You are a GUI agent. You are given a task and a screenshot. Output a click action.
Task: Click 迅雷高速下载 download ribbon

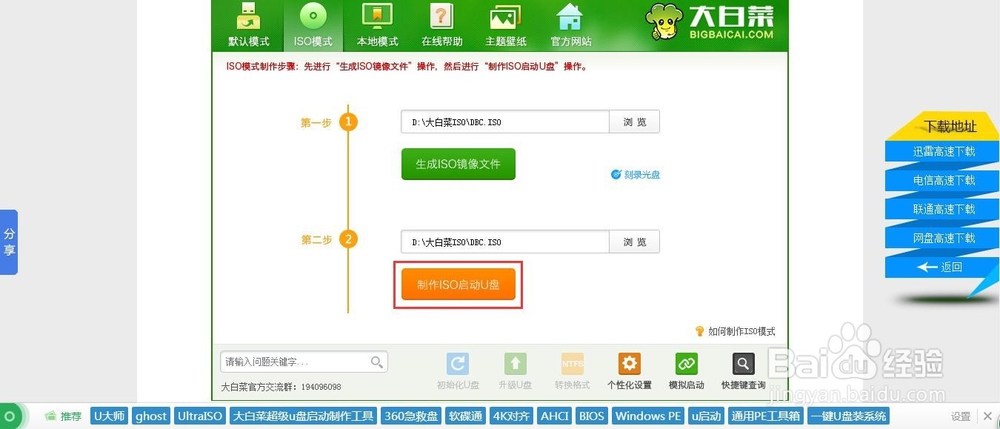click(x=943, y=151)
